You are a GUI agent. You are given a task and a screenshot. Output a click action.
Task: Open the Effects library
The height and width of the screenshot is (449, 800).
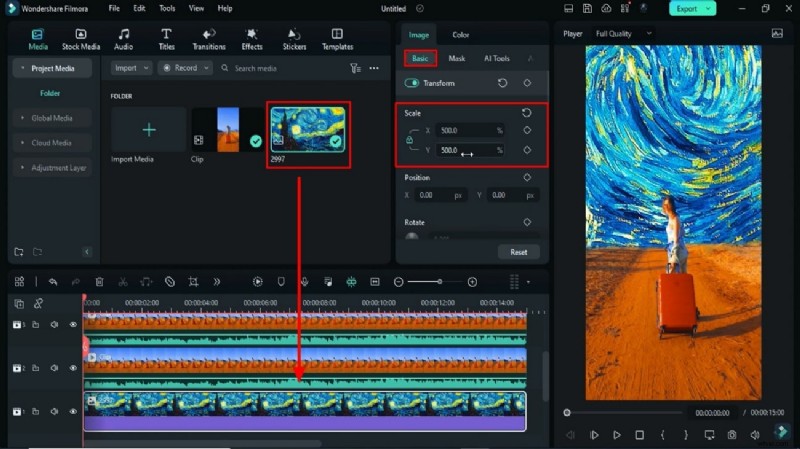(x=252, y=38)
